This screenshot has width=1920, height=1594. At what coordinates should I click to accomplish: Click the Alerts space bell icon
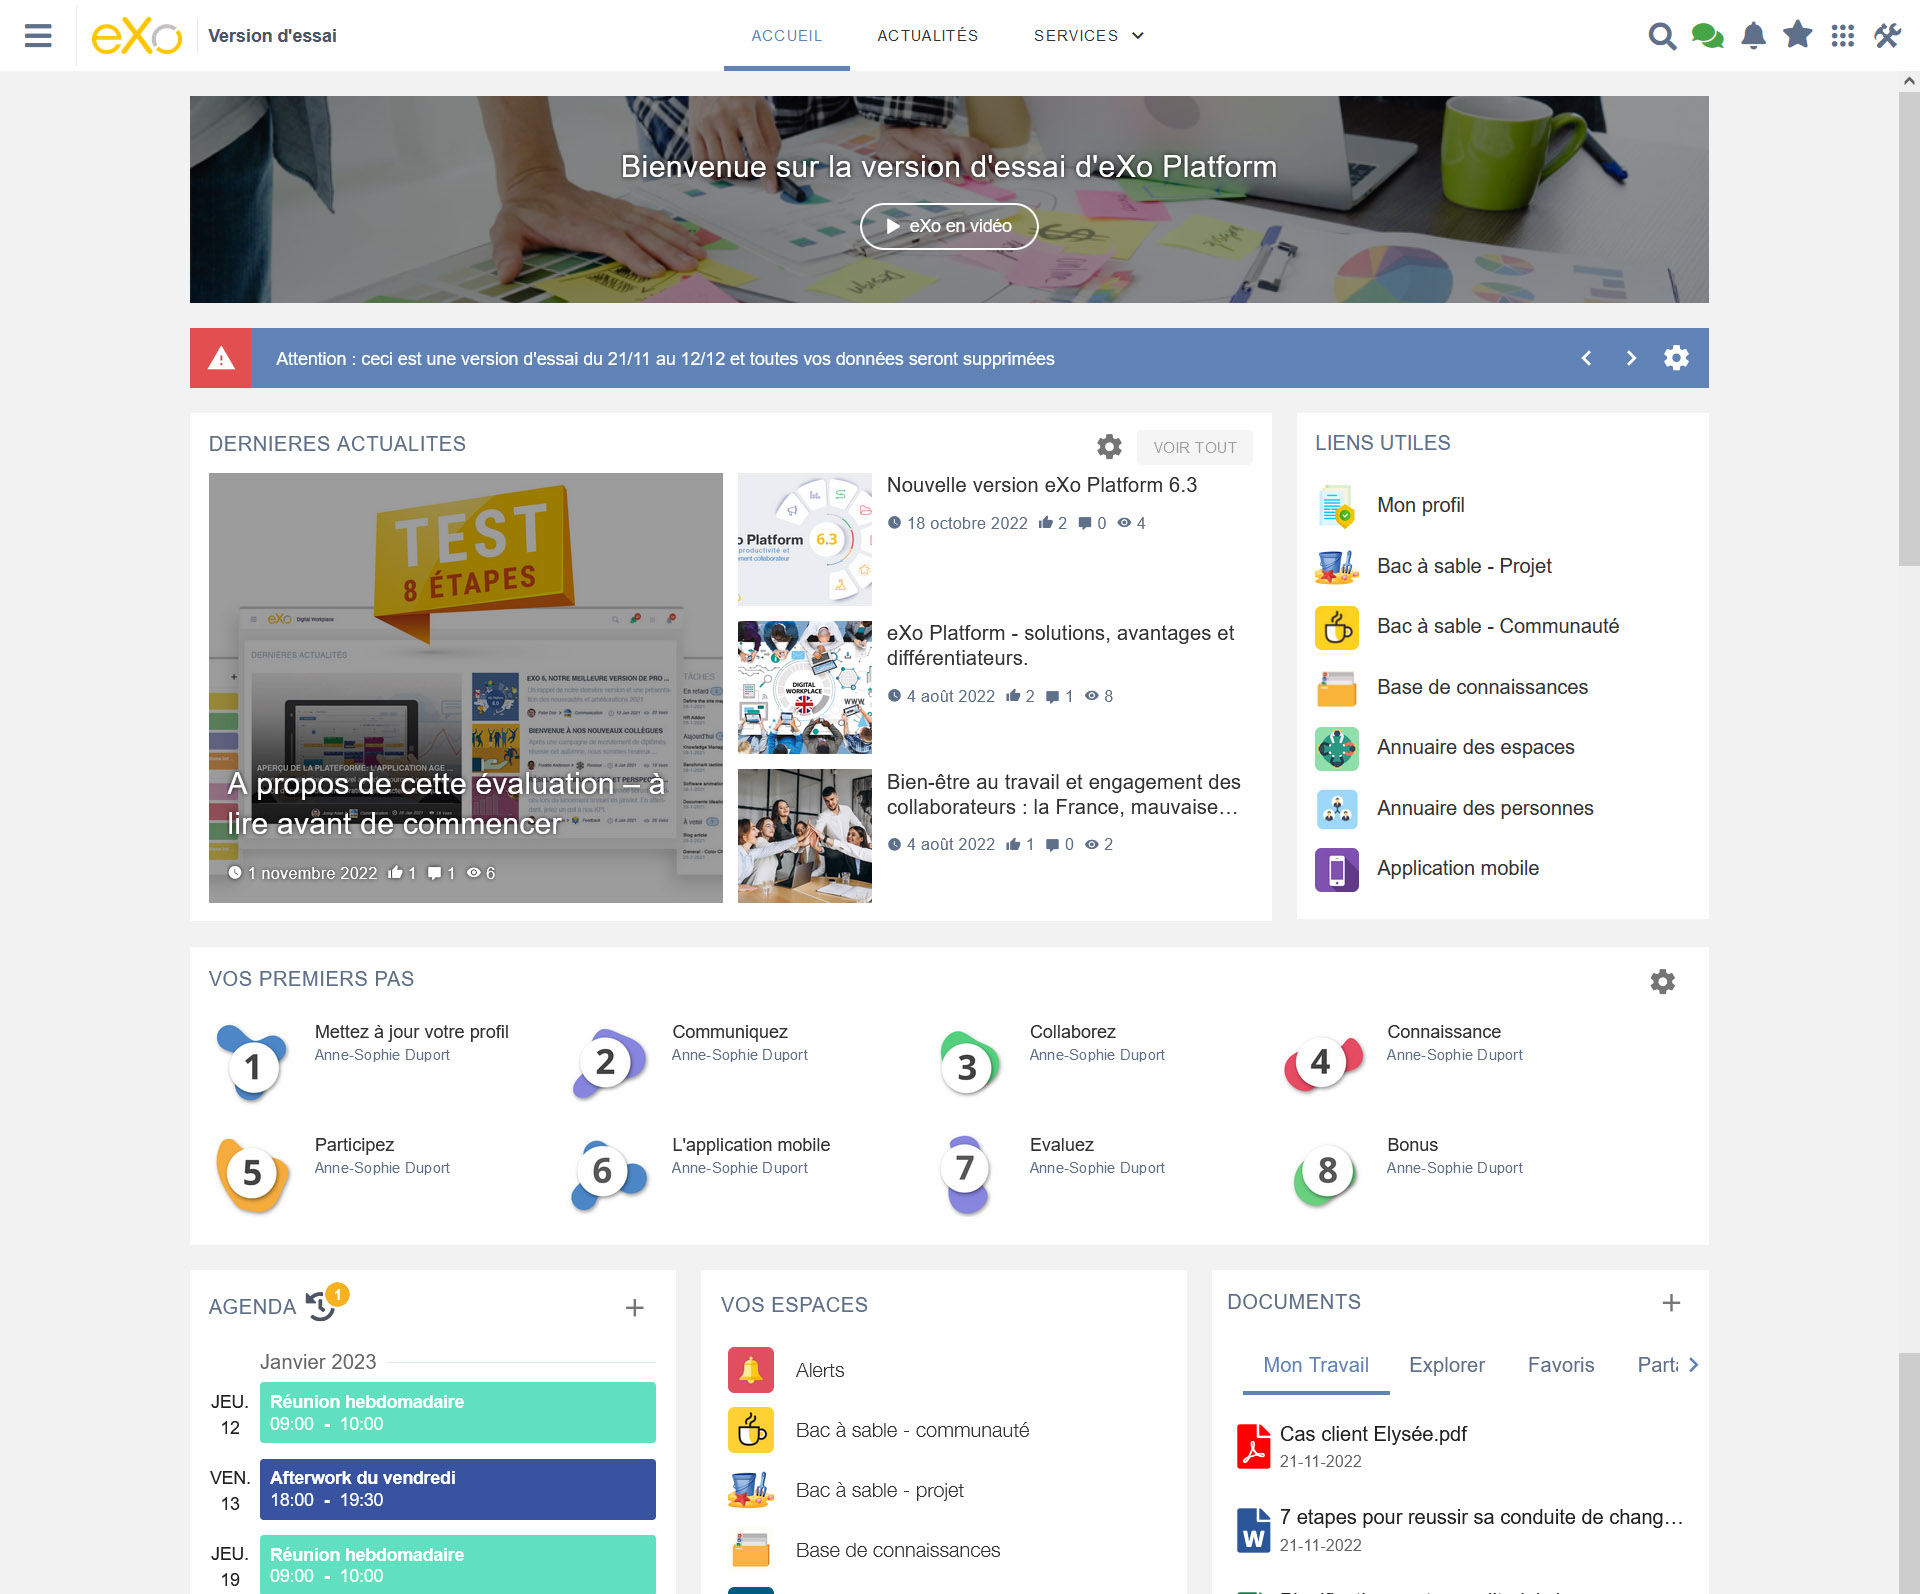click(751, 1370)
